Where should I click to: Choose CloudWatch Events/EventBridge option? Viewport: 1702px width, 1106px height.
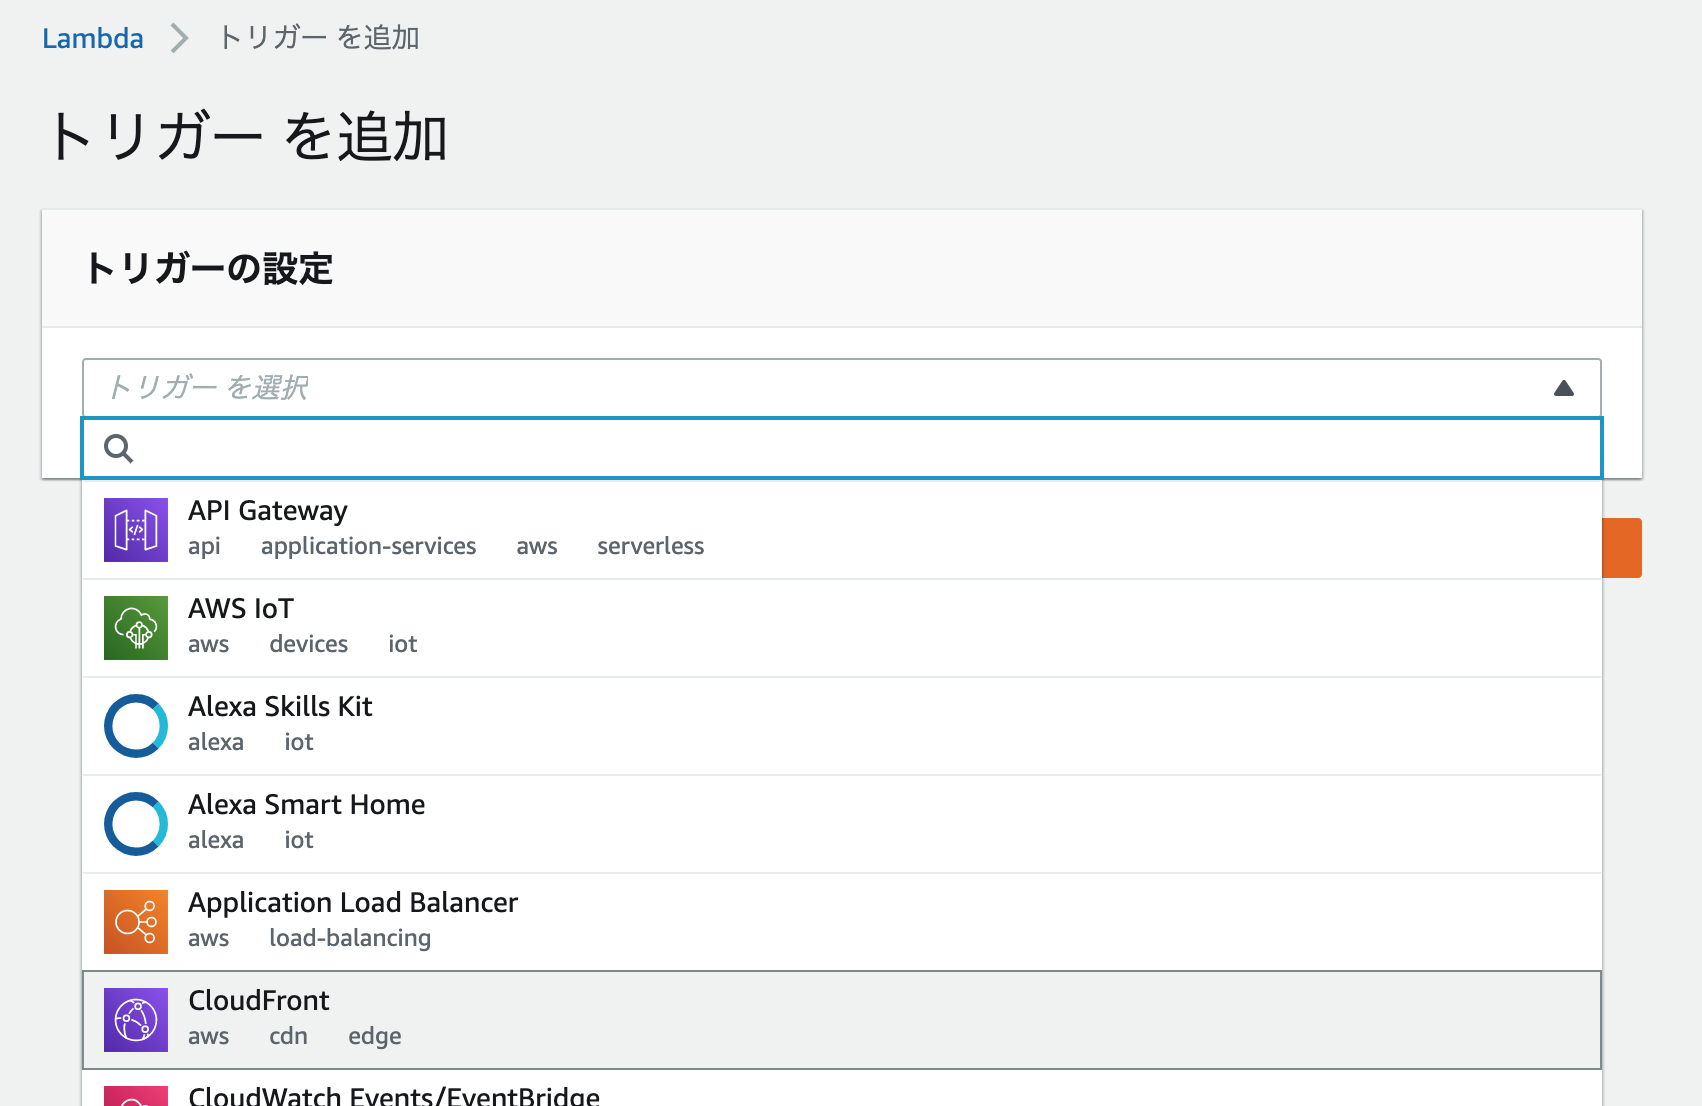coord(842,1089)
